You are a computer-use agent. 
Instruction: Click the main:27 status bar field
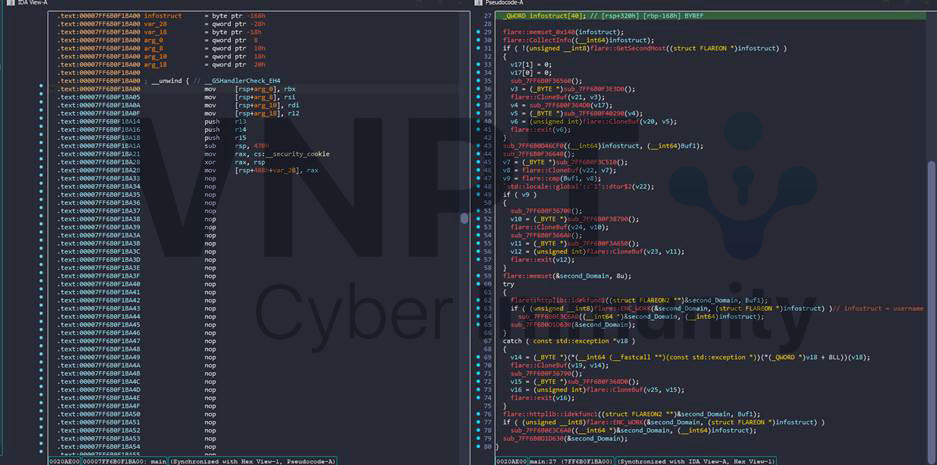[x=540, y=461]
